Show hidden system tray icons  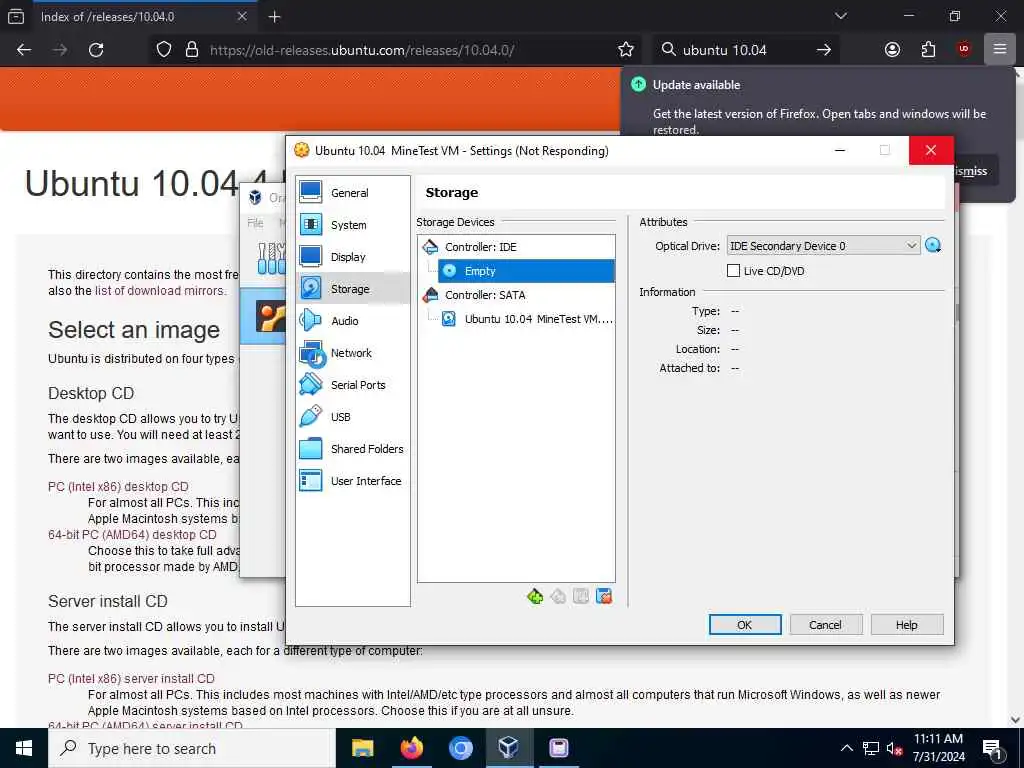click(x=846, y=748)
